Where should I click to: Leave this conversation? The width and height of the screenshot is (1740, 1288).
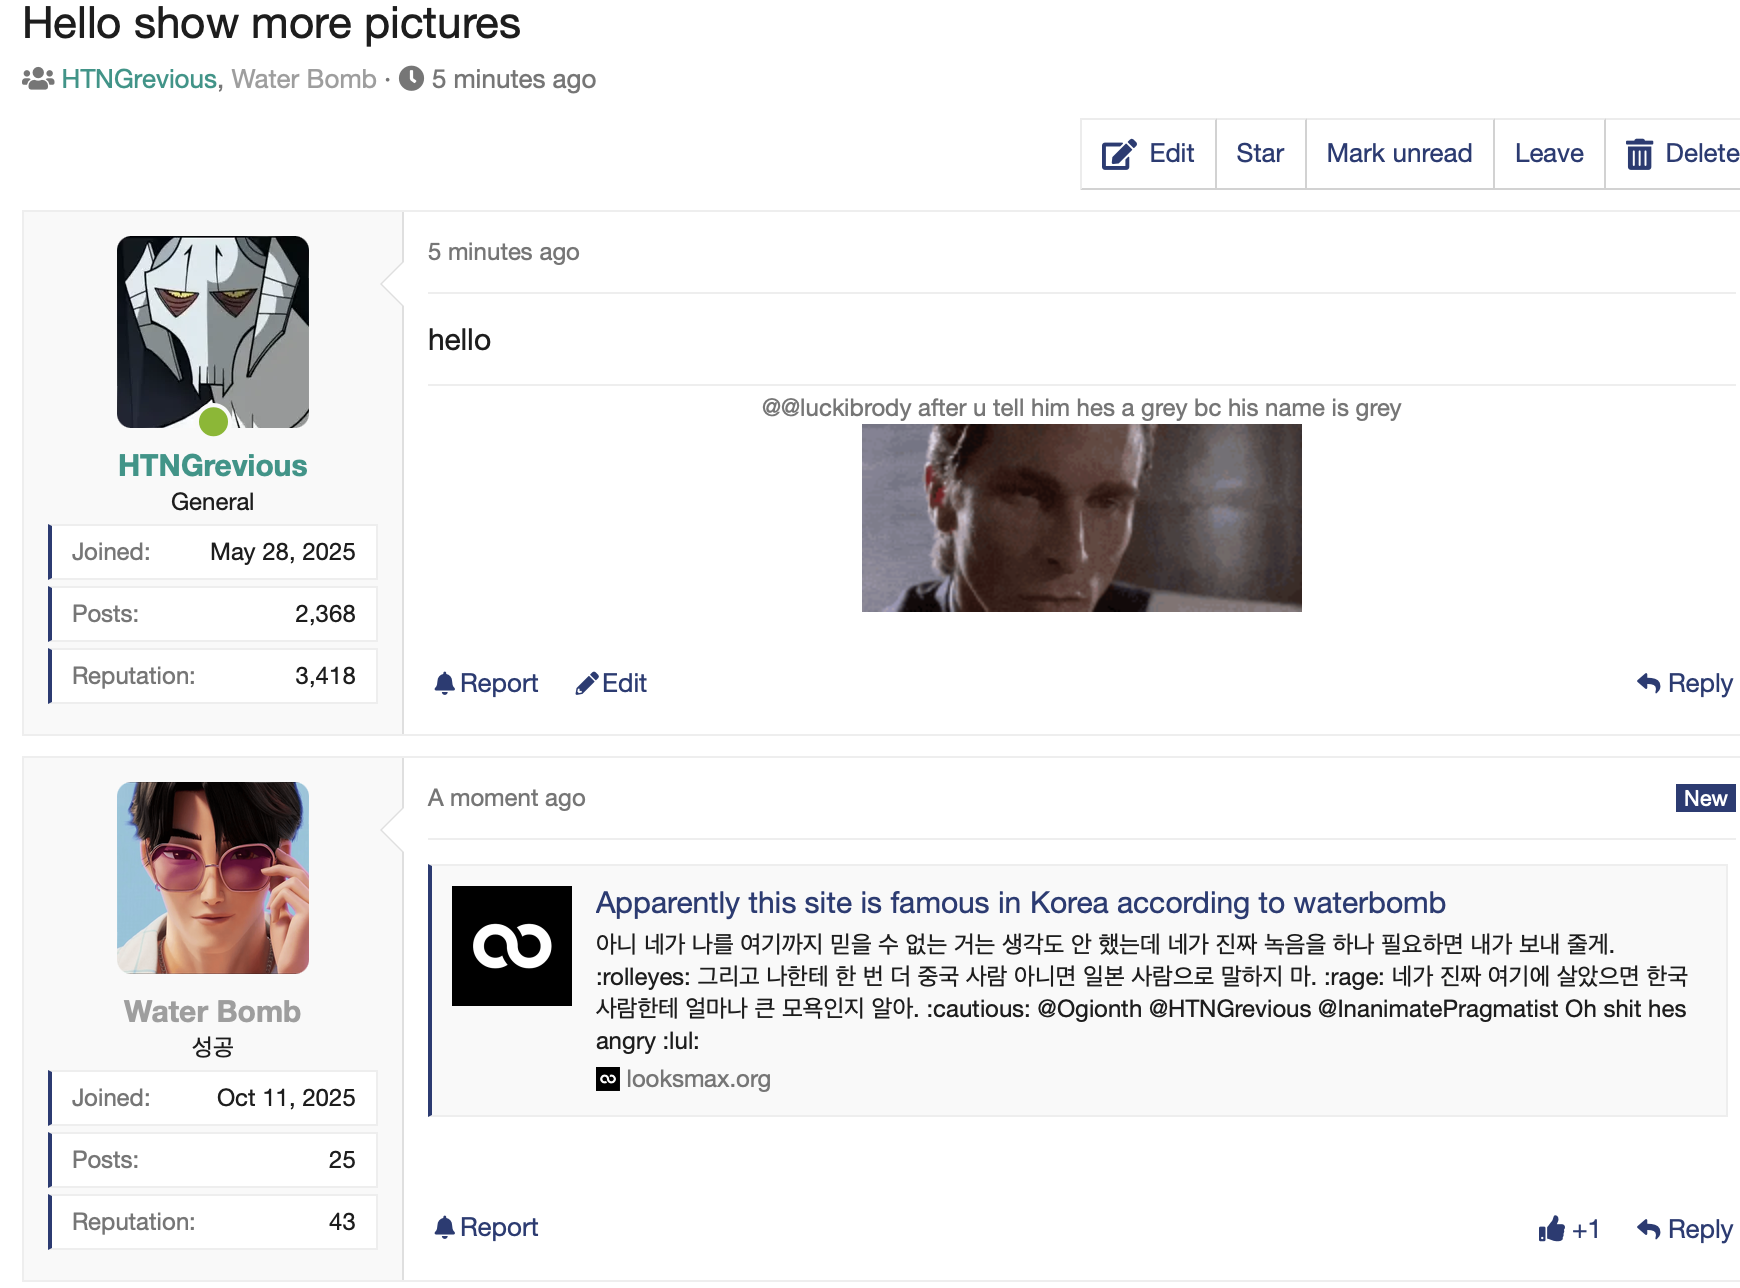click(x=1548, y=154)
